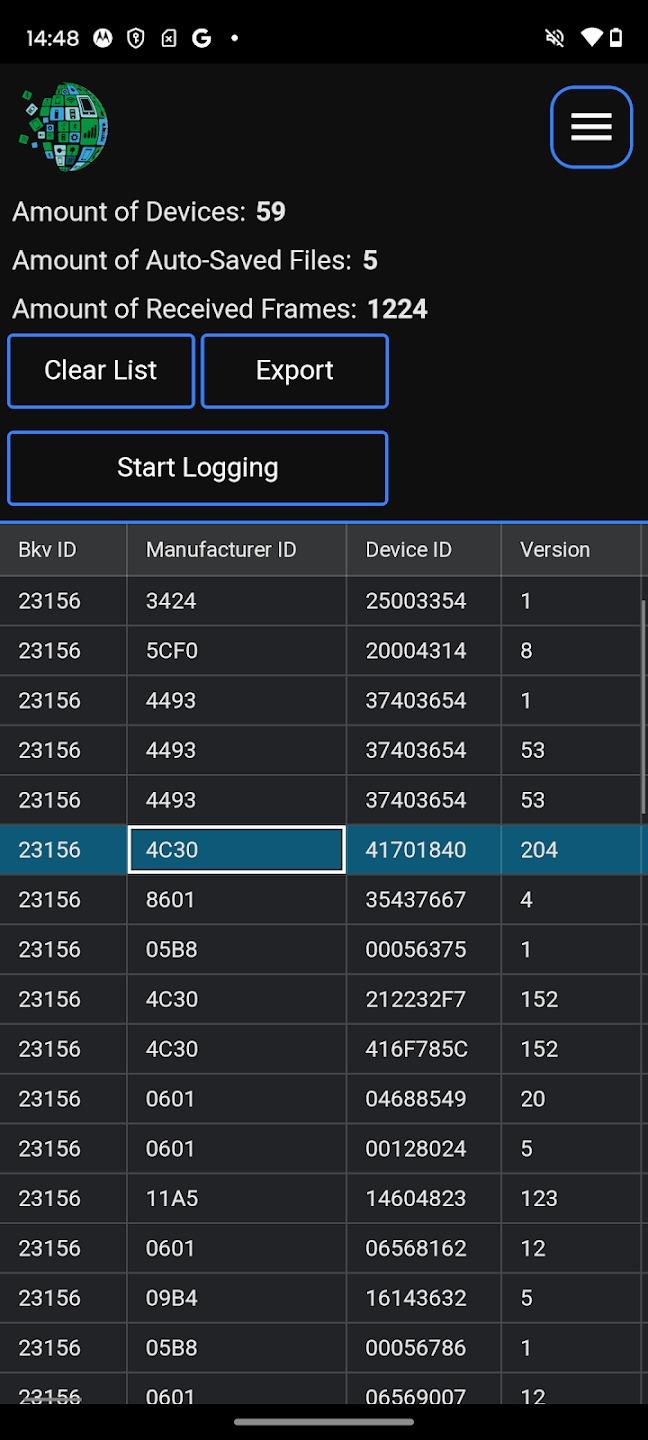Screen dimensions: 648x1440
Task: Click the Bkv ID column header
Action: (x=47, y=549)
